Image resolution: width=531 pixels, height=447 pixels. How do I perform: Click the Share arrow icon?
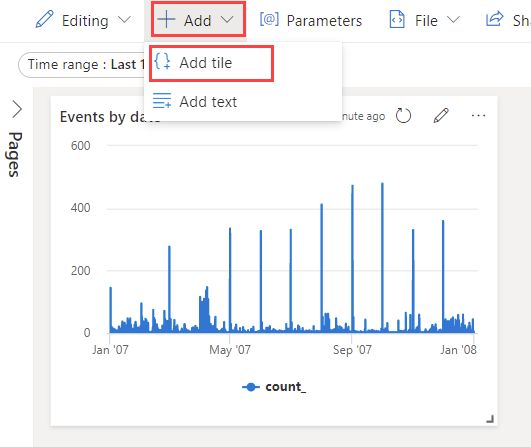pyautogui.click(x=494, y=19)
